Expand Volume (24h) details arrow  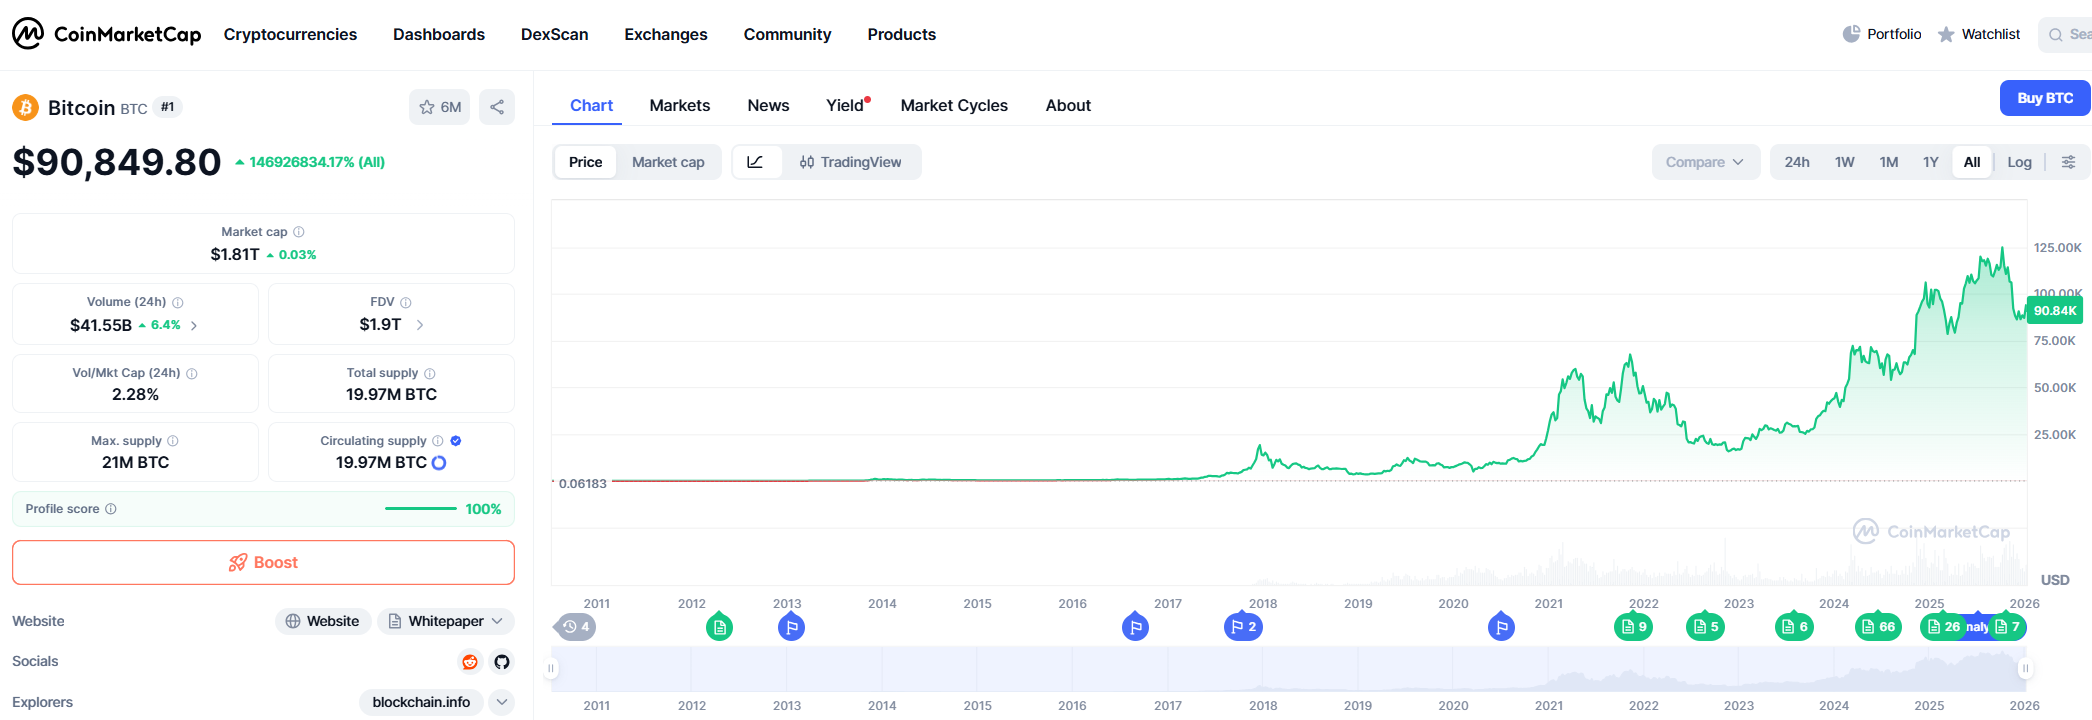[x=194, y=326]
